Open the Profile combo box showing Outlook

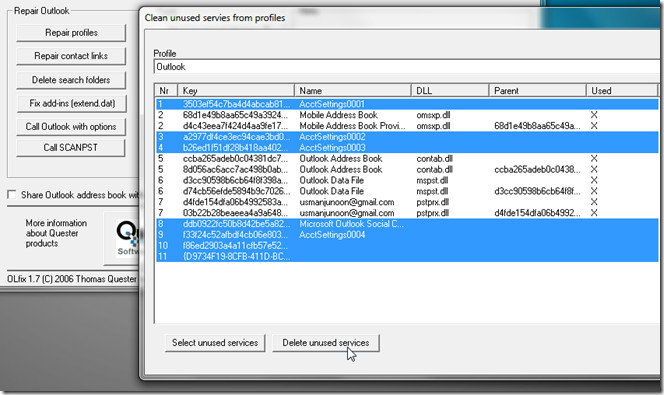[407, 67]
